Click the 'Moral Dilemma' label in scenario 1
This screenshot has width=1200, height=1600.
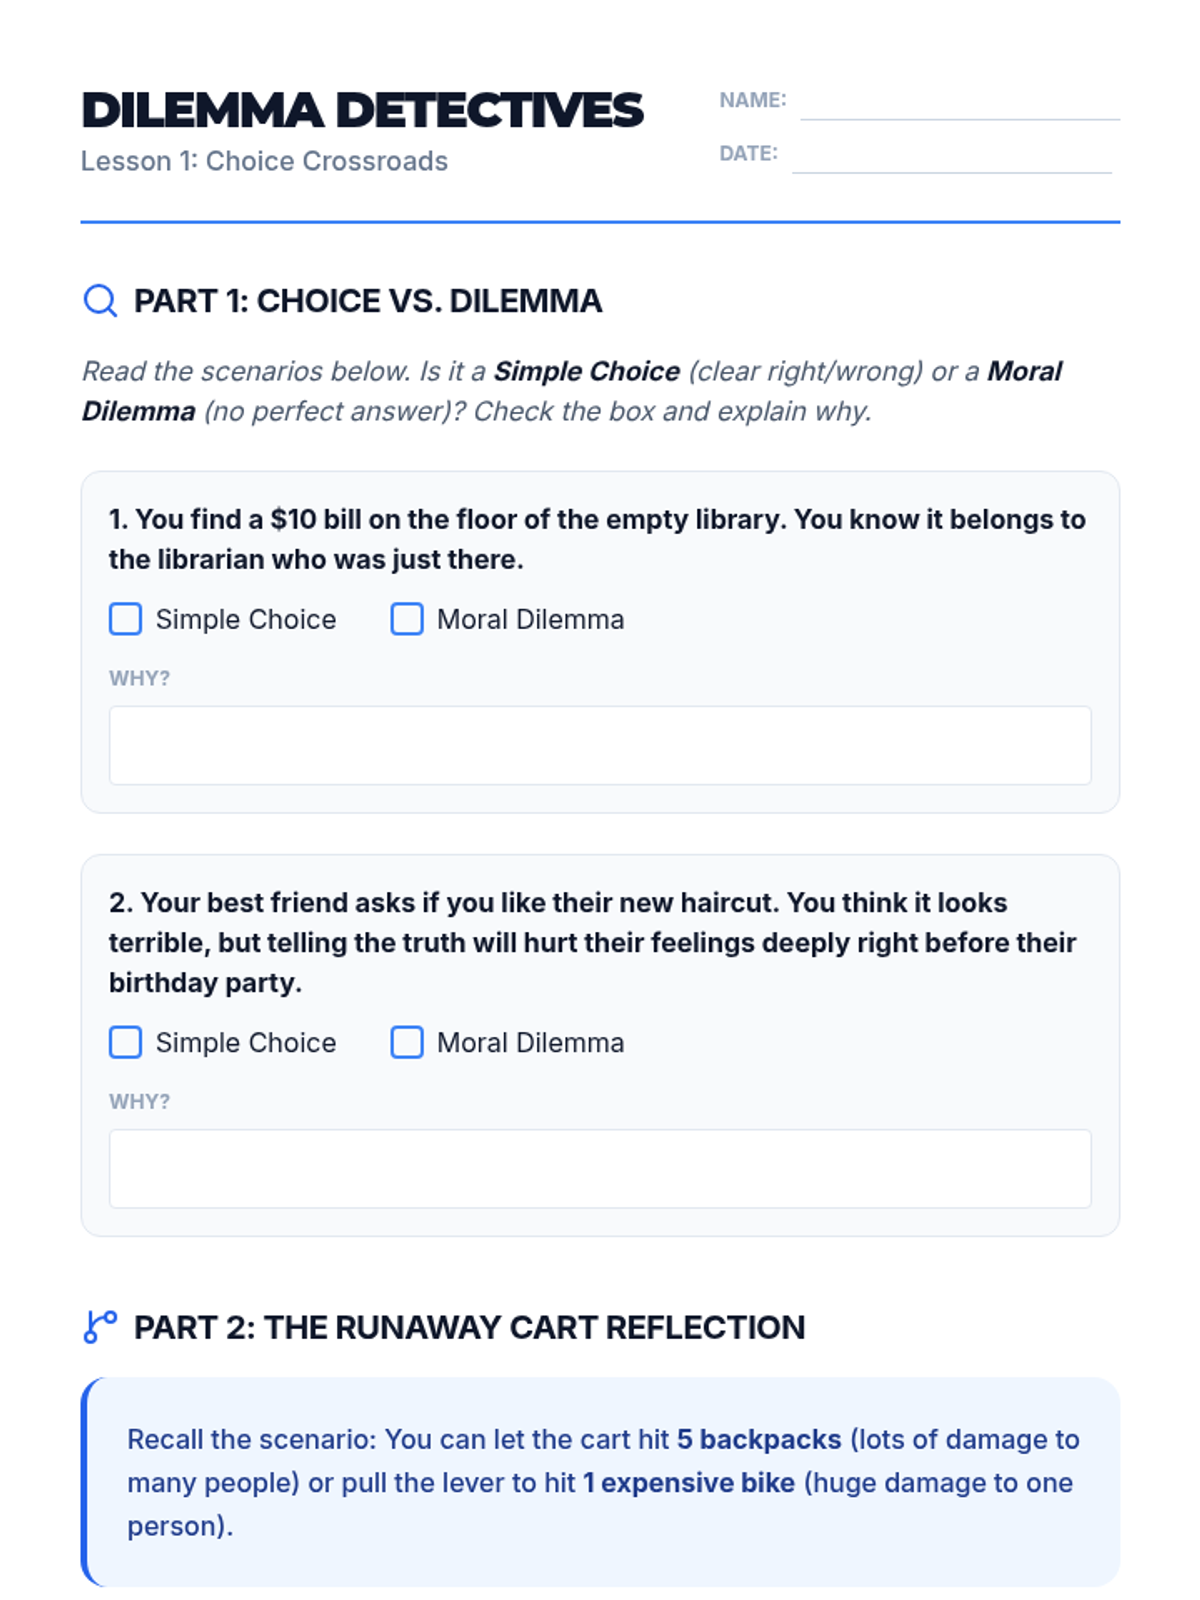[531, 619]
